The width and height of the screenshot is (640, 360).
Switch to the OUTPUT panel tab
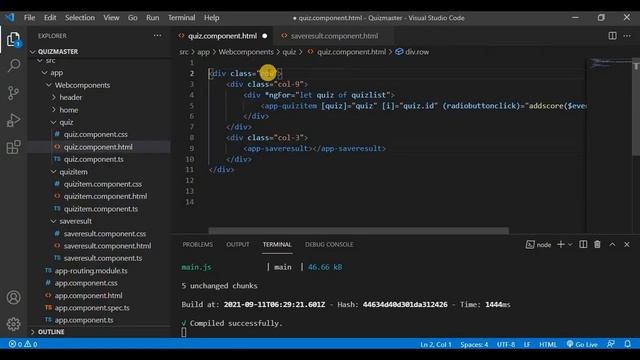coord(238,244)
